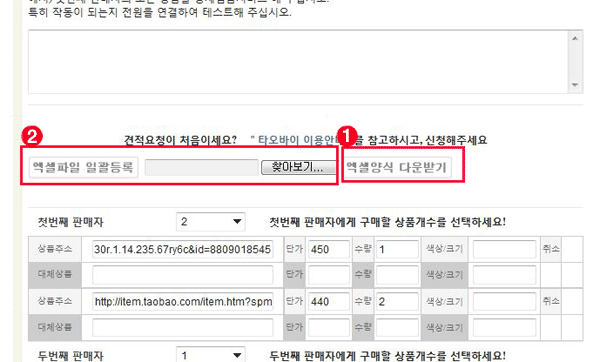Viewport: 600px width, 362px height.
Task: Click the taobao.com 상품주소 URL field
Action: point(183,302)
